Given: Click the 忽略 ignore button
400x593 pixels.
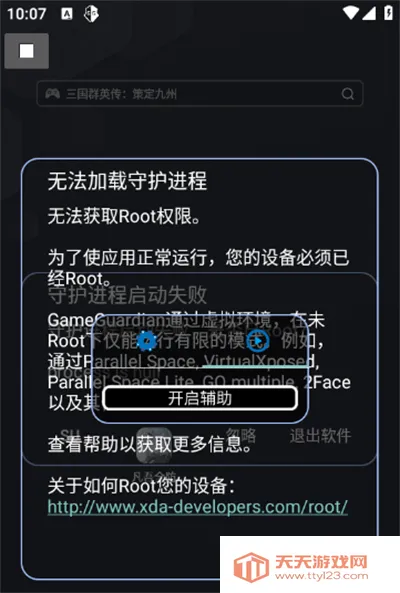Looking at the screenshot, I should 241,435.
